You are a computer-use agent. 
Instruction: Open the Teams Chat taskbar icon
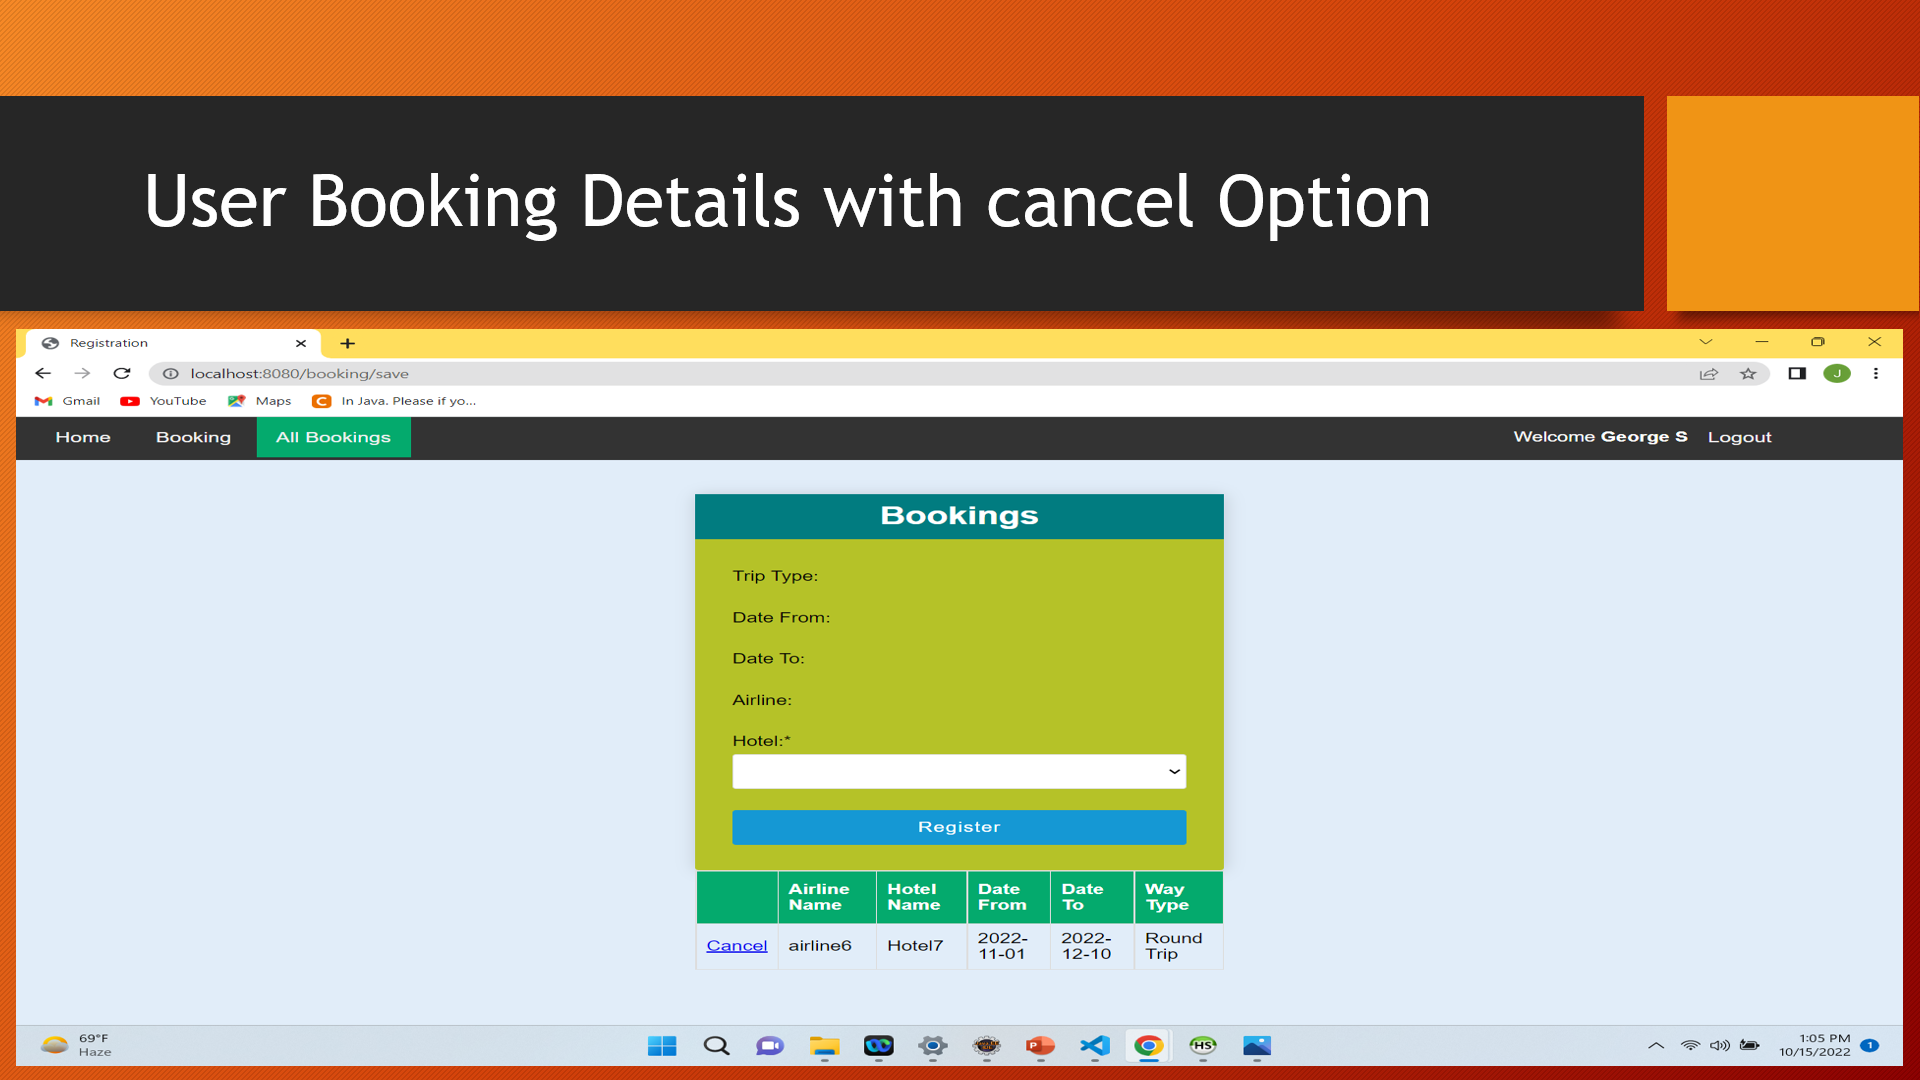point(770,1046)
